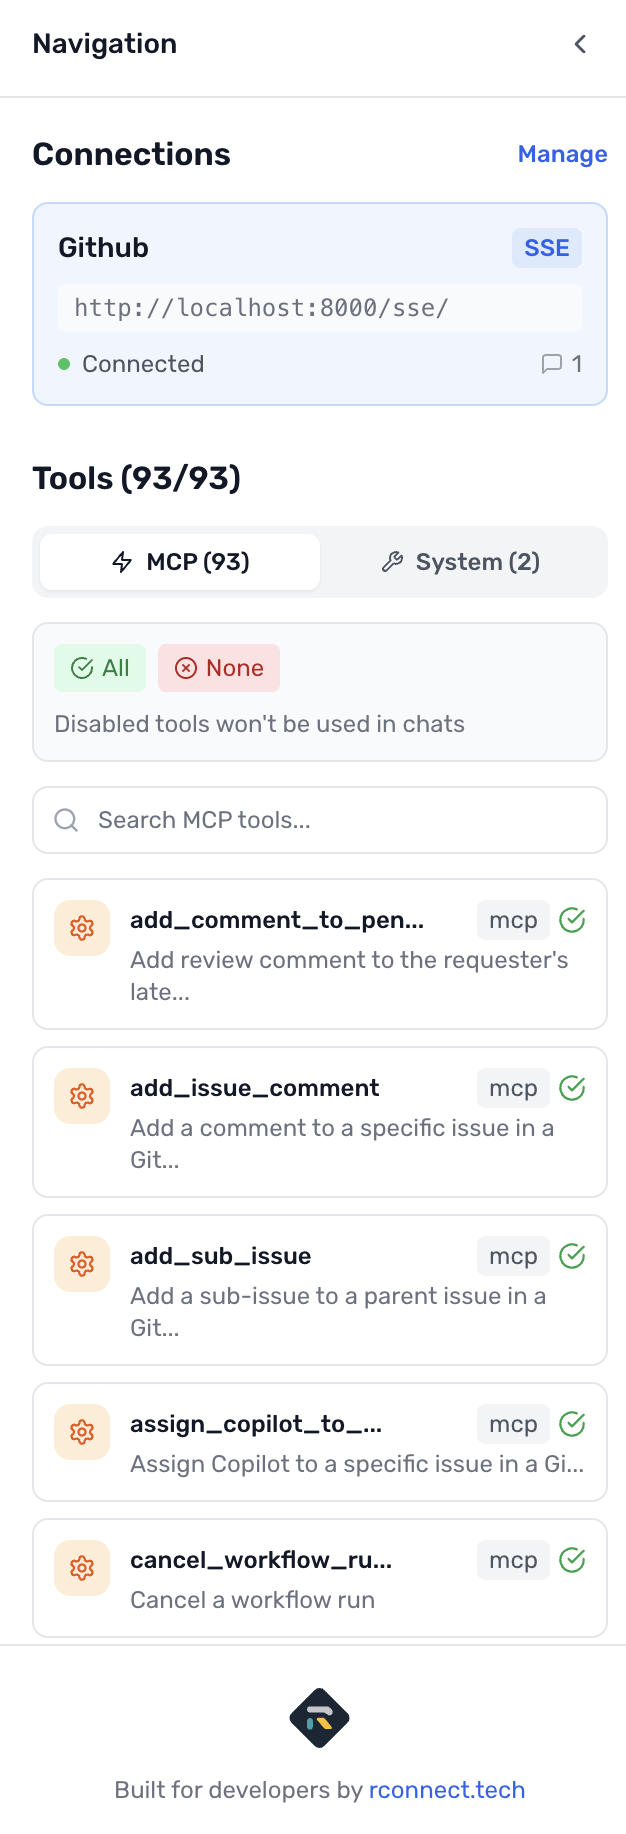
Task: Click the chat count icon on the Github card
Action: point(551,364)
